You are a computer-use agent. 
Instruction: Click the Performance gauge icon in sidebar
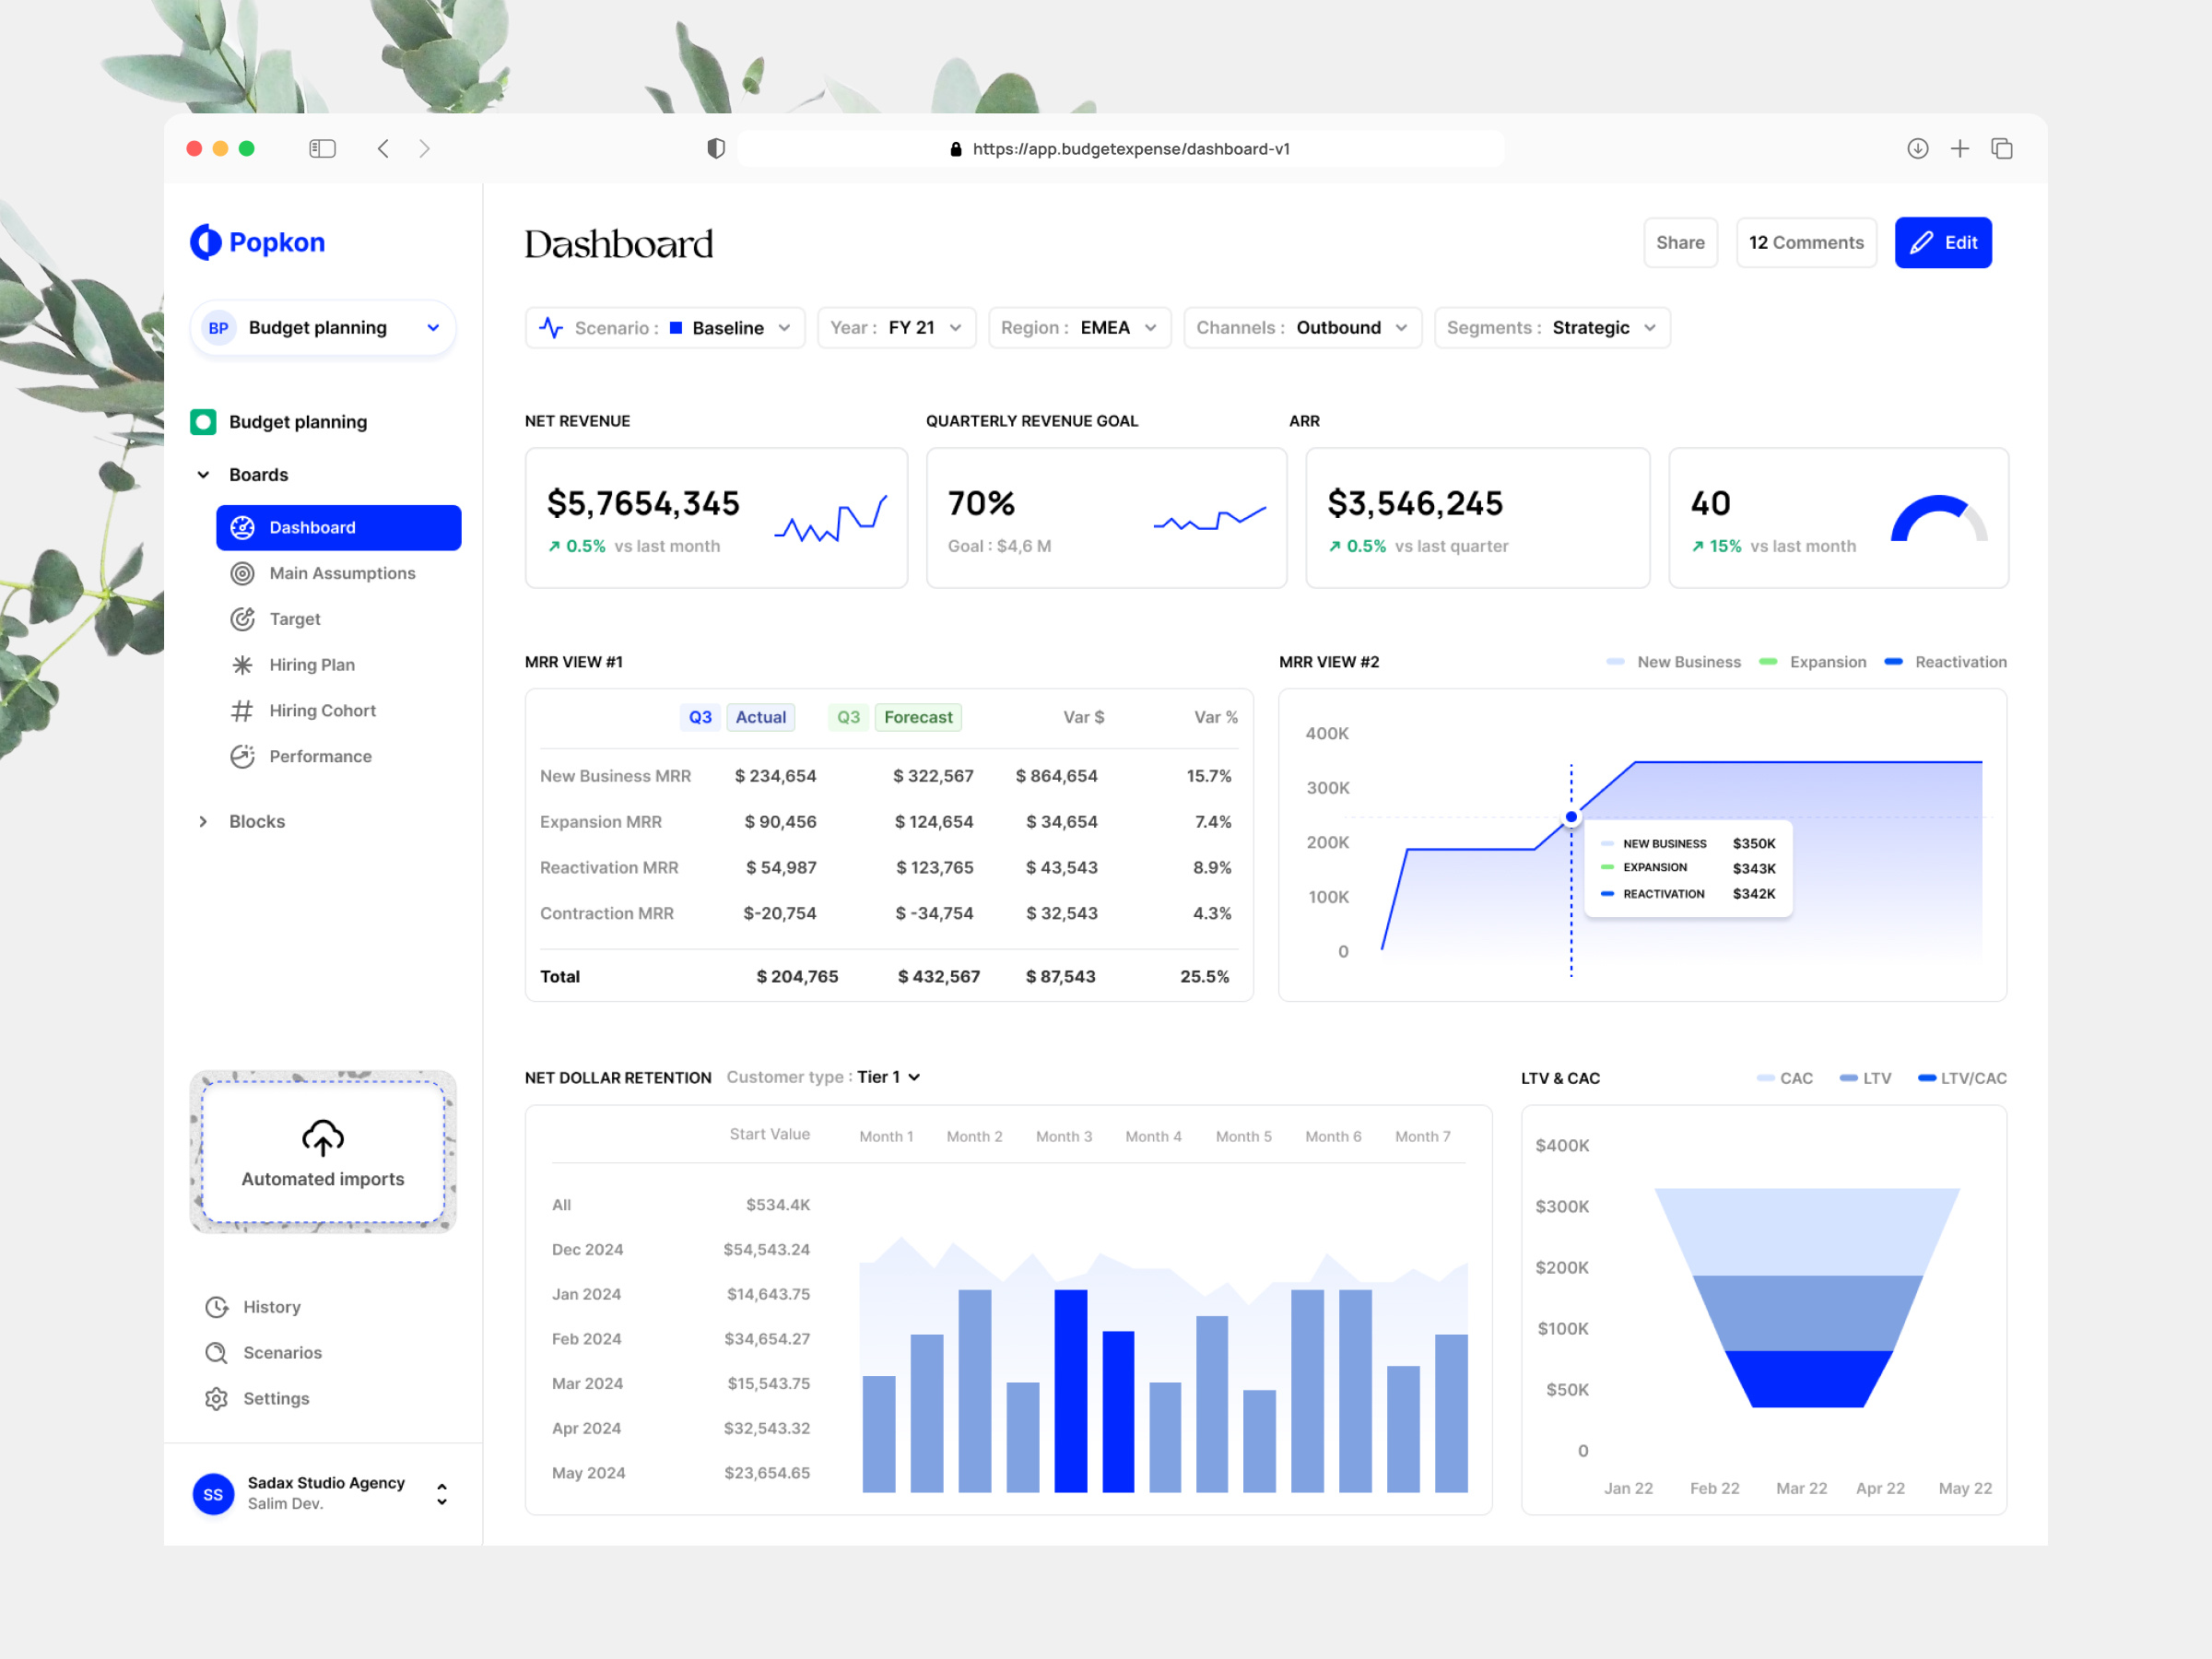(x=243, y=756)
